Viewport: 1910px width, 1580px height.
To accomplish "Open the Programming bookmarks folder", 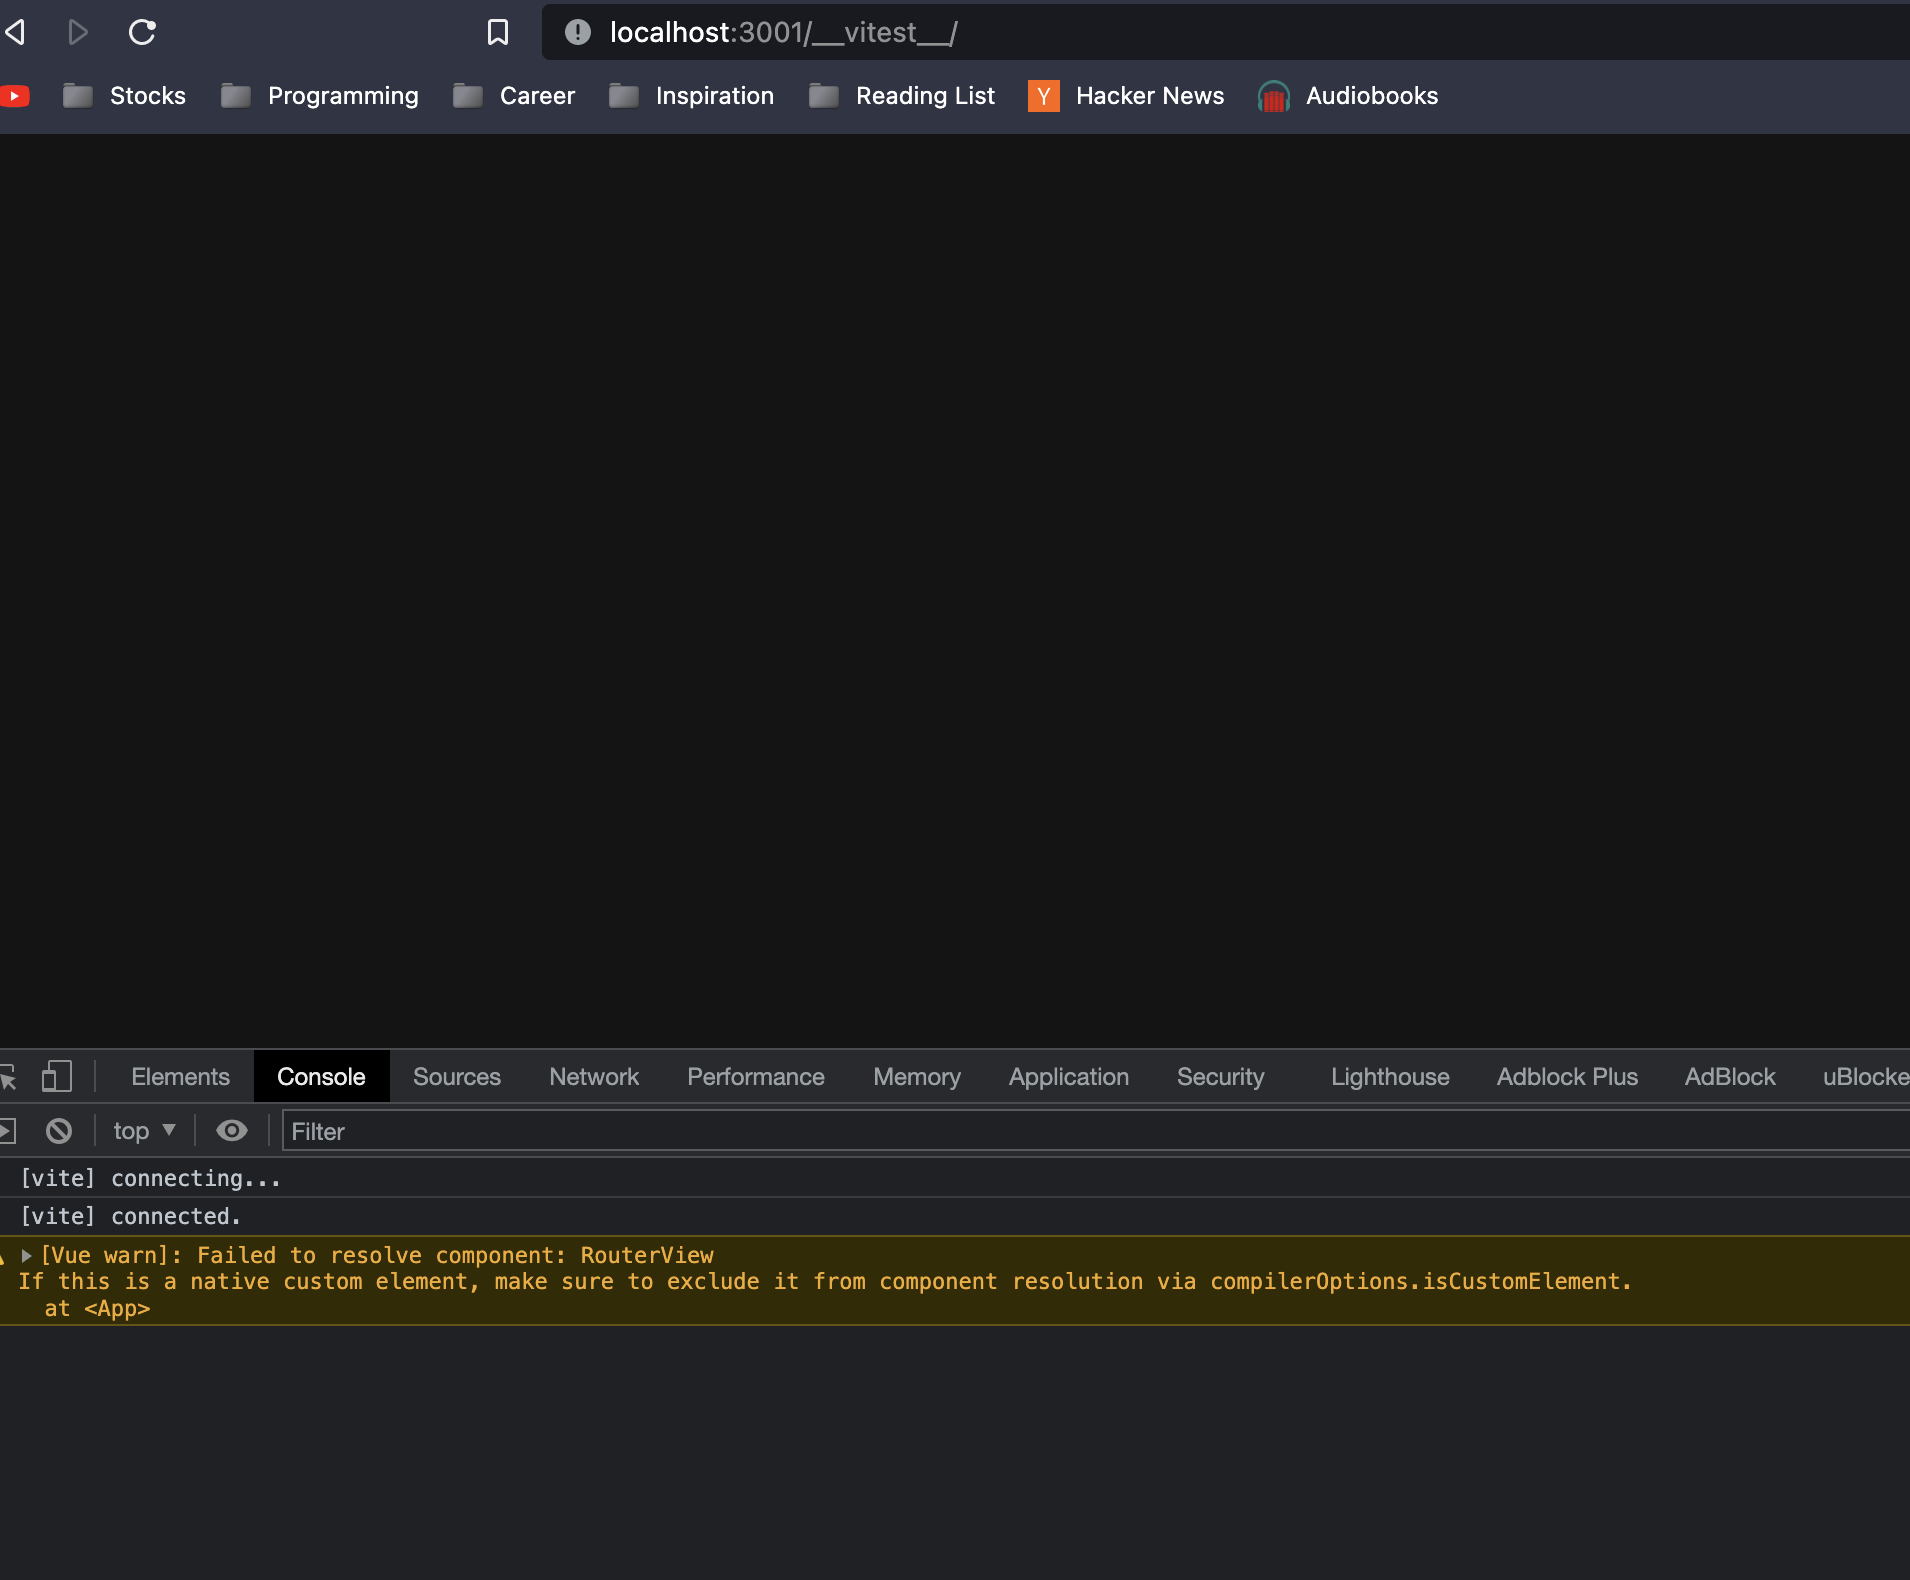I will (x=320, y=96).
